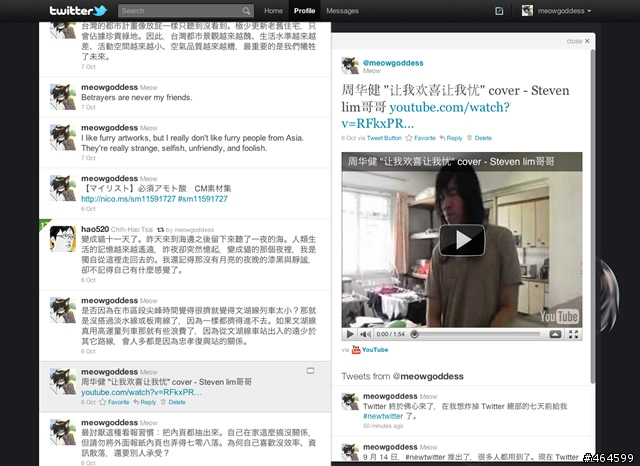Go to the Home tab

[x=273, y=11]
